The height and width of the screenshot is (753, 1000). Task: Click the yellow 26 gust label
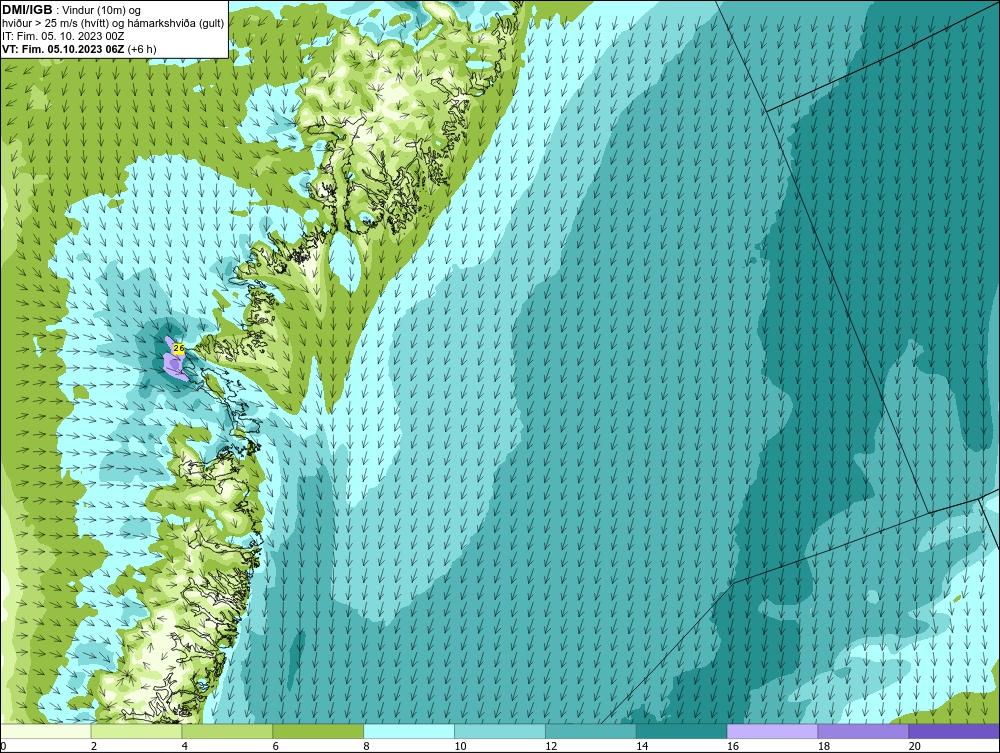point(179,348)
